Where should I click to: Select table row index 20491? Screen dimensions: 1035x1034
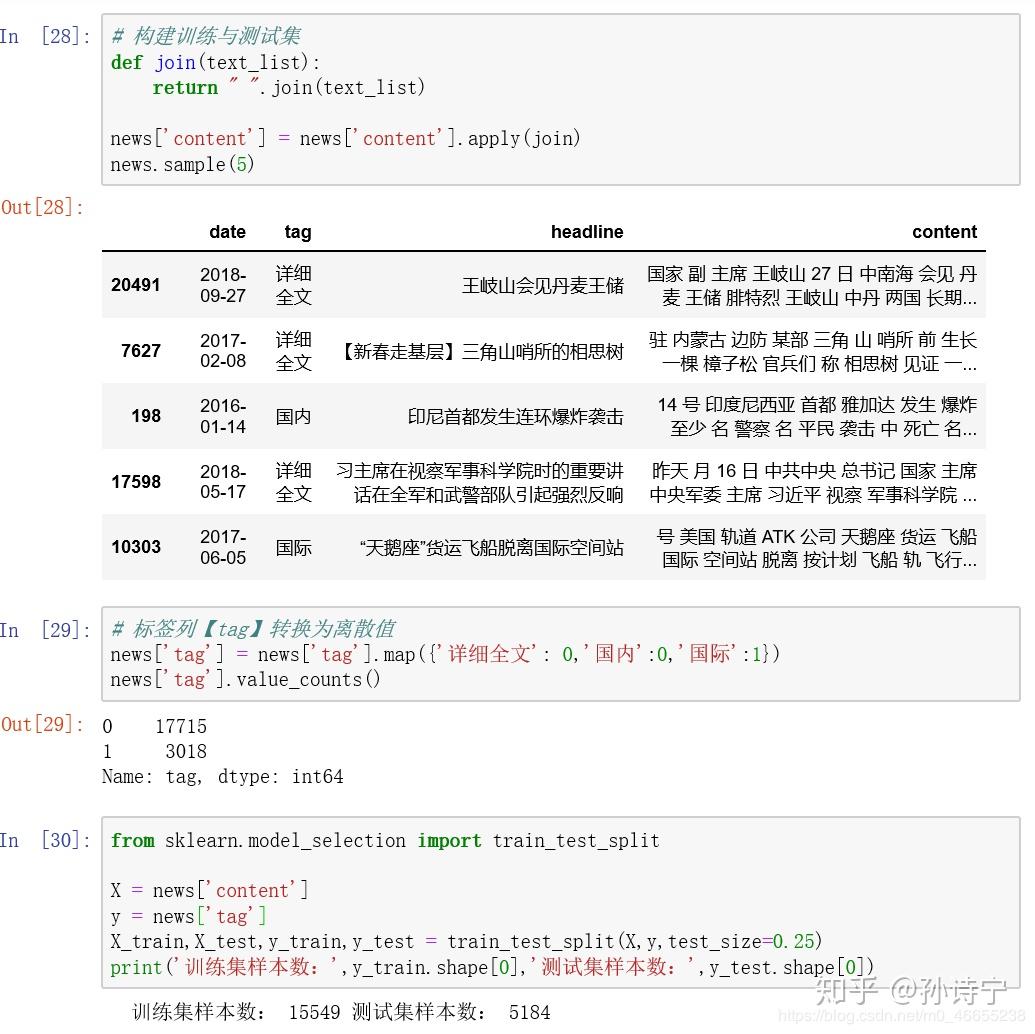point(136,285)
